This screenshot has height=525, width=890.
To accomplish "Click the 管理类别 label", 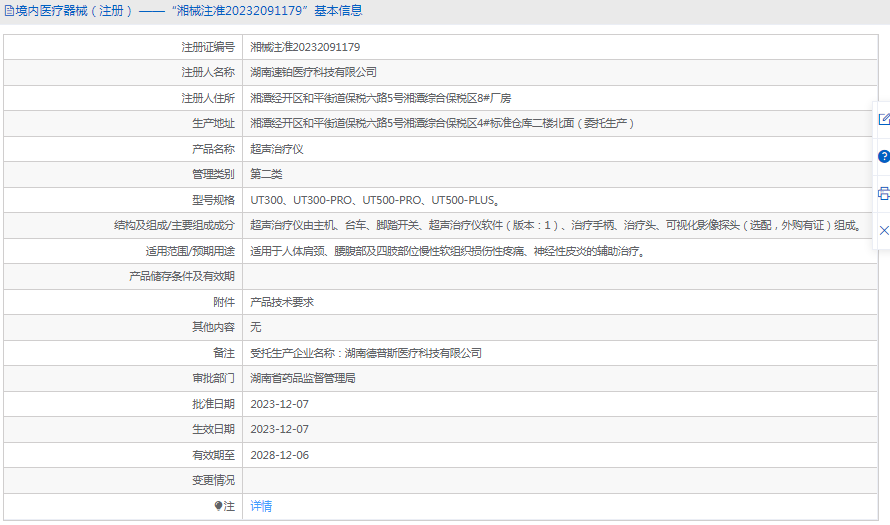I will point(213,174).
